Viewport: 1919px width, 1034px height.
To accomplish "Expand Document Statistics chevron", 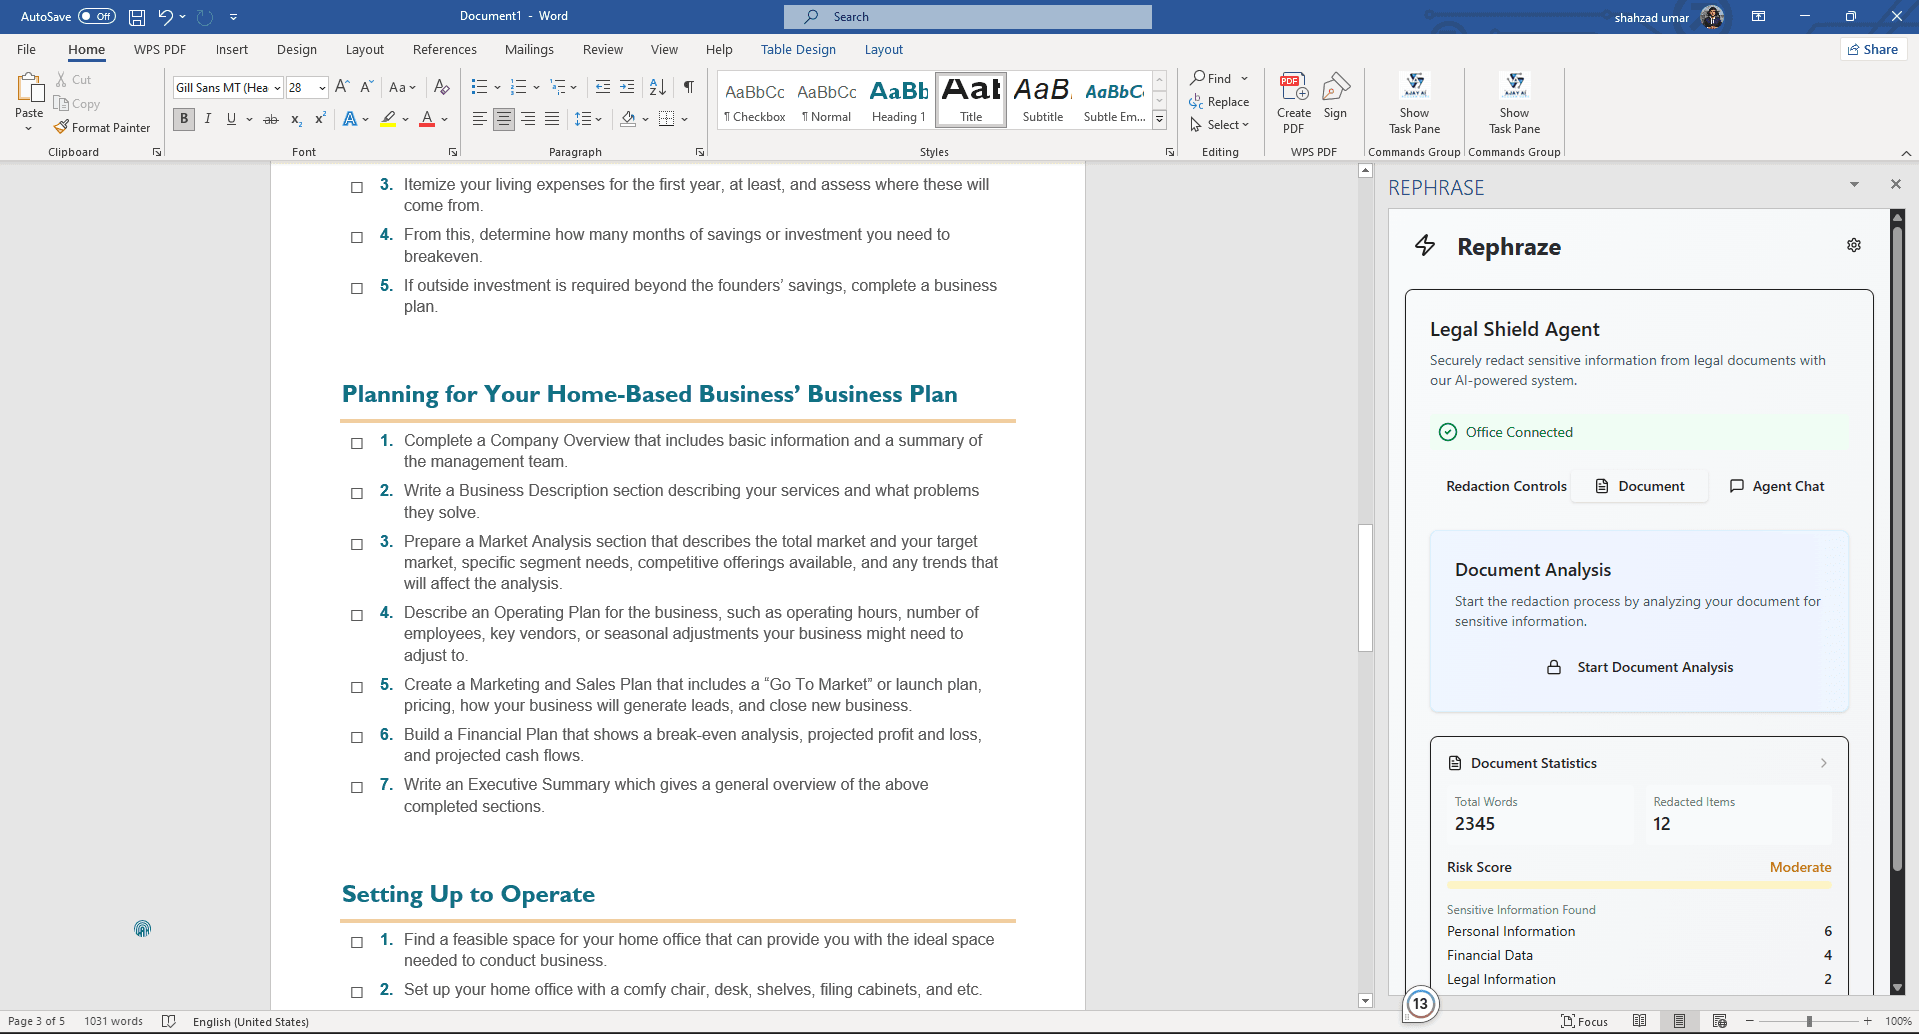I will [x=1823, y=763].
